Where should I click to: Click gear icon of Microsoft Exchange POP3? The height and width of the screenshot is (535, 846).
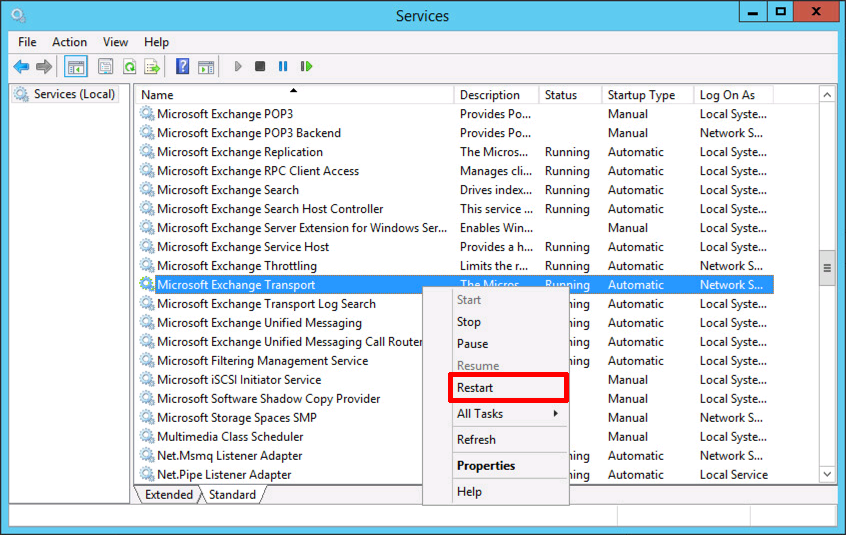point(146,113)
